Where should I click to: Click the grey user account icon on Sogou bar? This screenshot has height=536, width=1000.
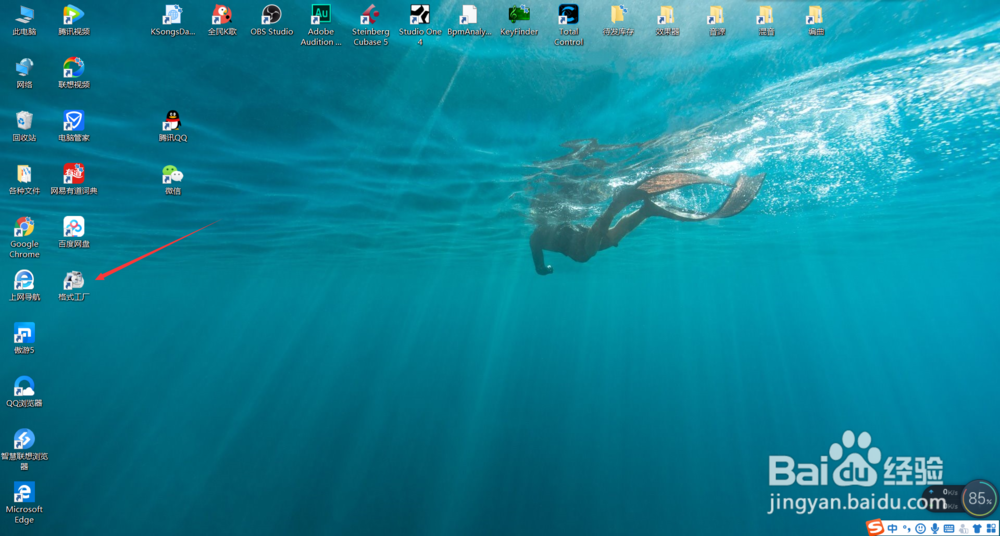[x=963, y=528]
